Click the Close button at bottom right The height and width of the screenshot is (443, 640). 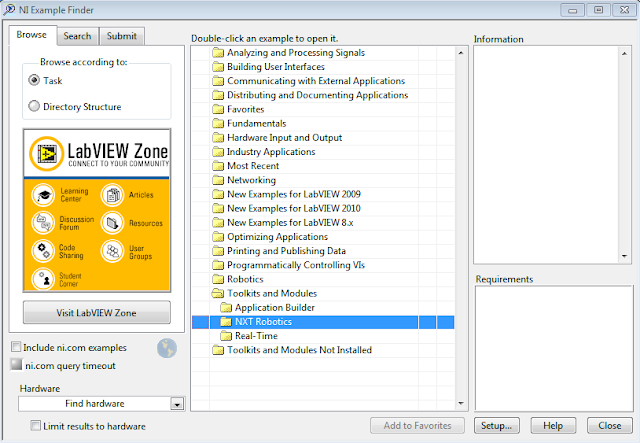click(x=610, y=426)
